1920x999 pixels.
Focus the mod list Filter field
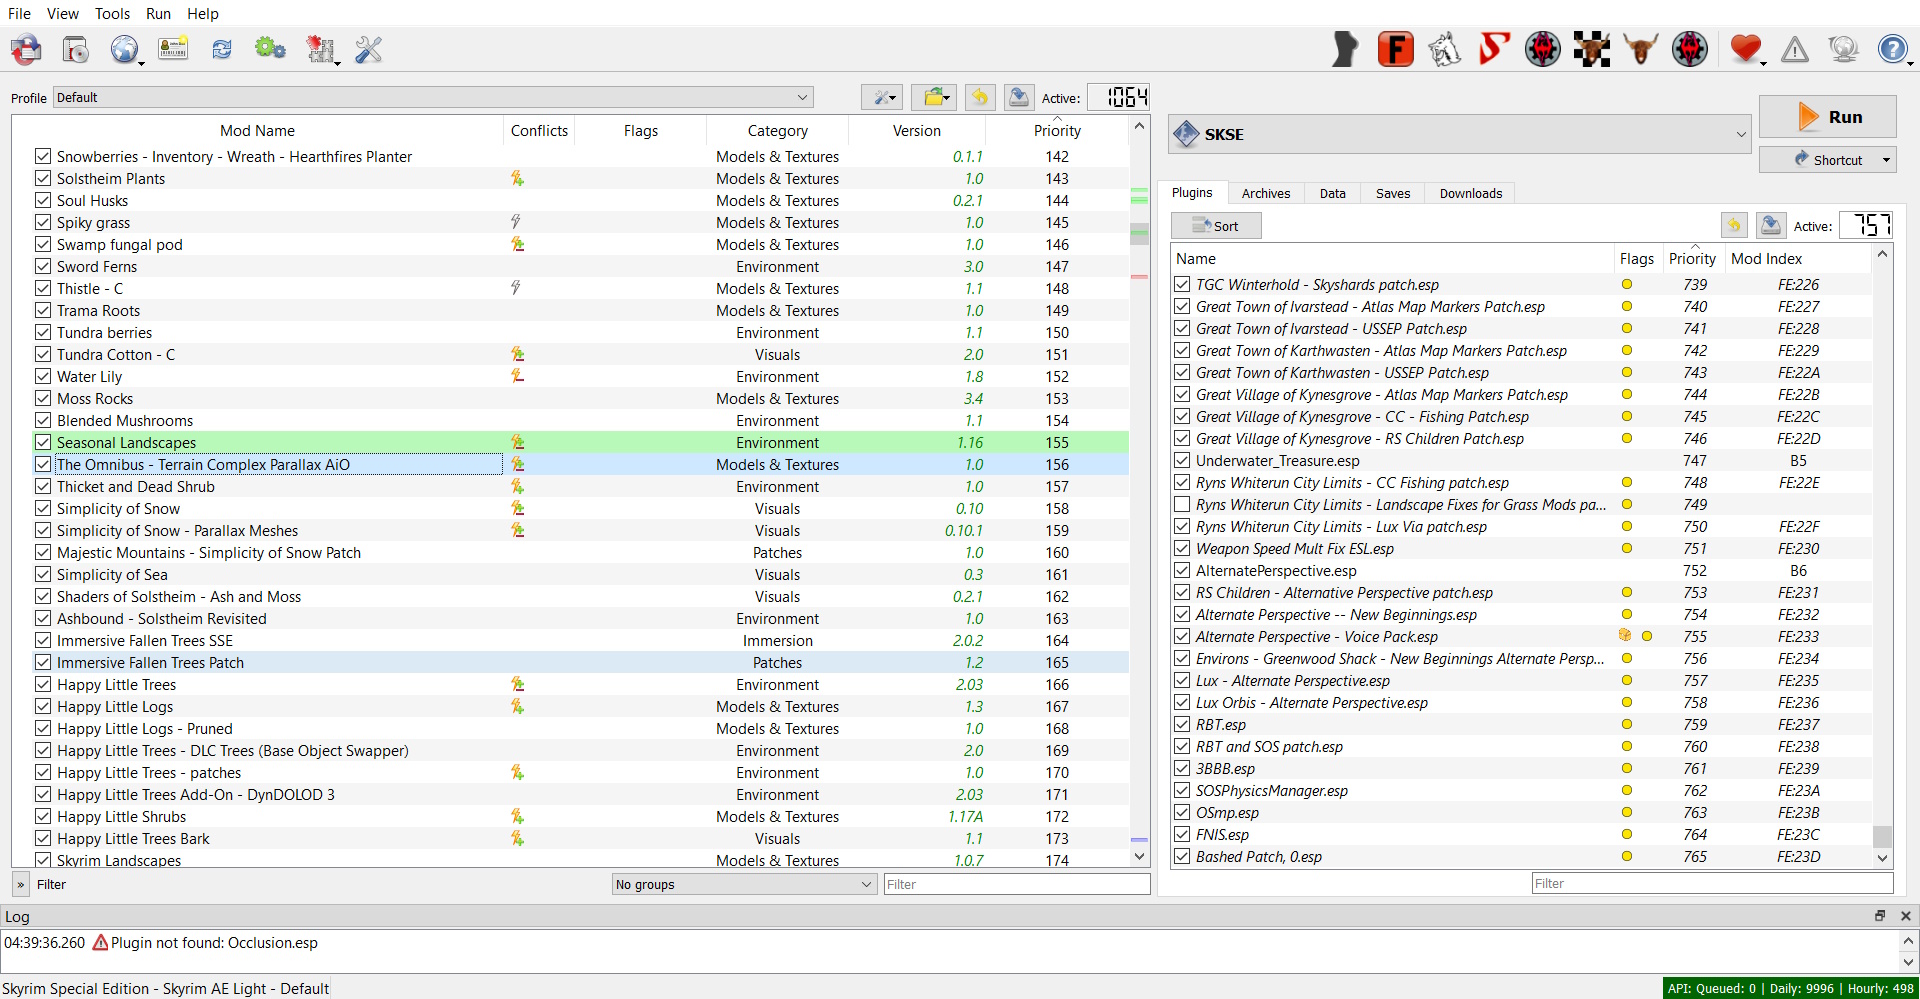pos(1017,884)
